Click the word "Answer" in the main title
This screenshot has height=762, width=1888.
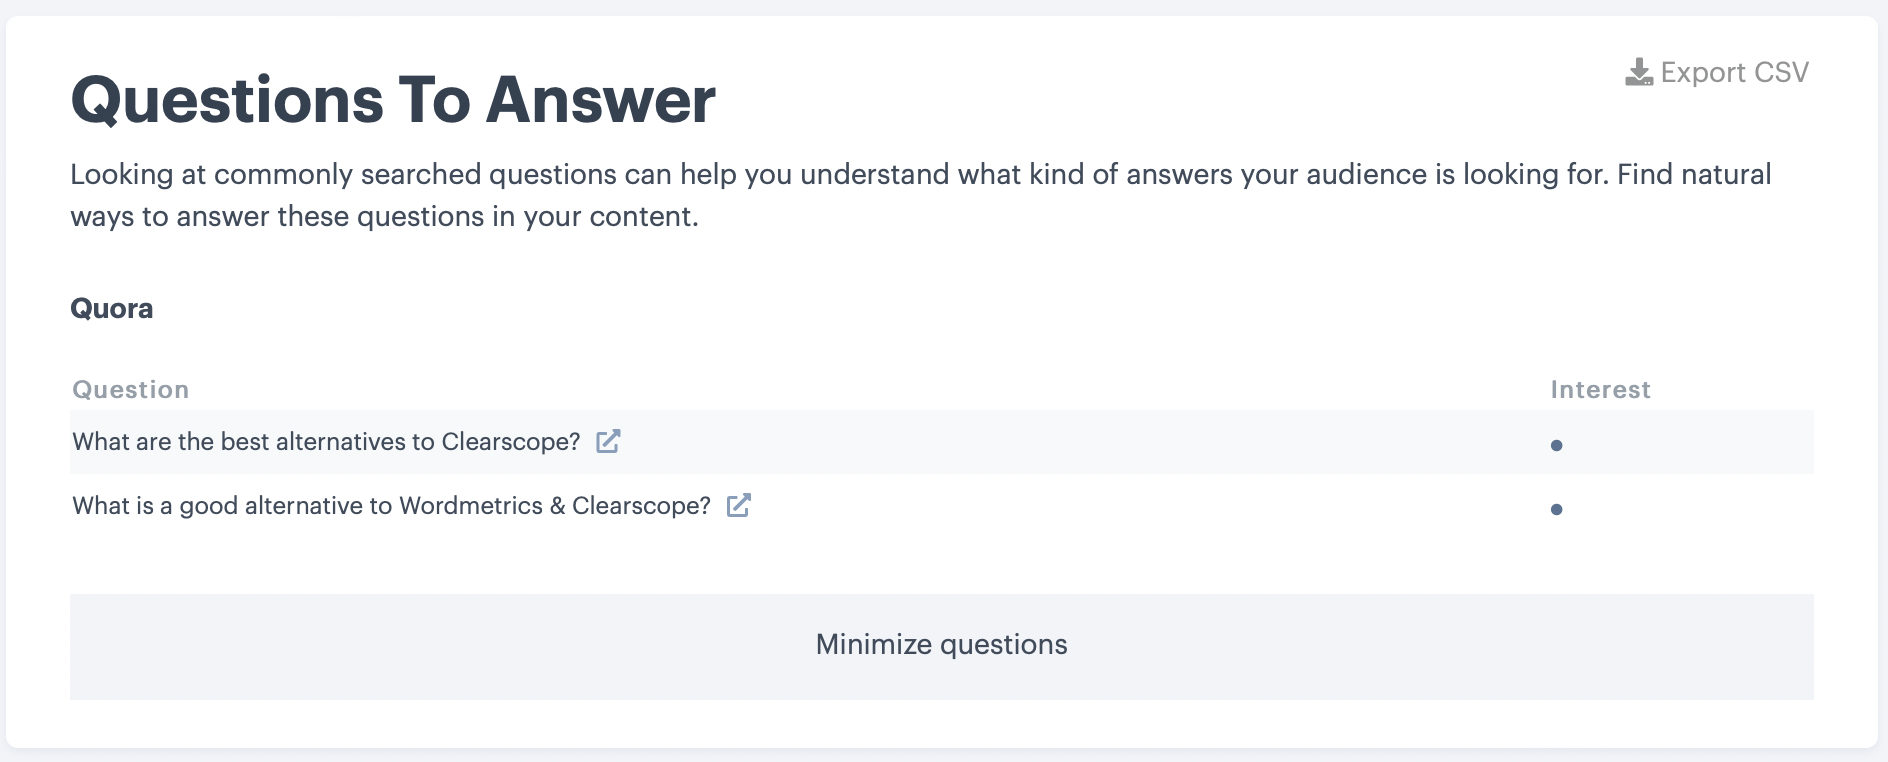tap(600, 100)
